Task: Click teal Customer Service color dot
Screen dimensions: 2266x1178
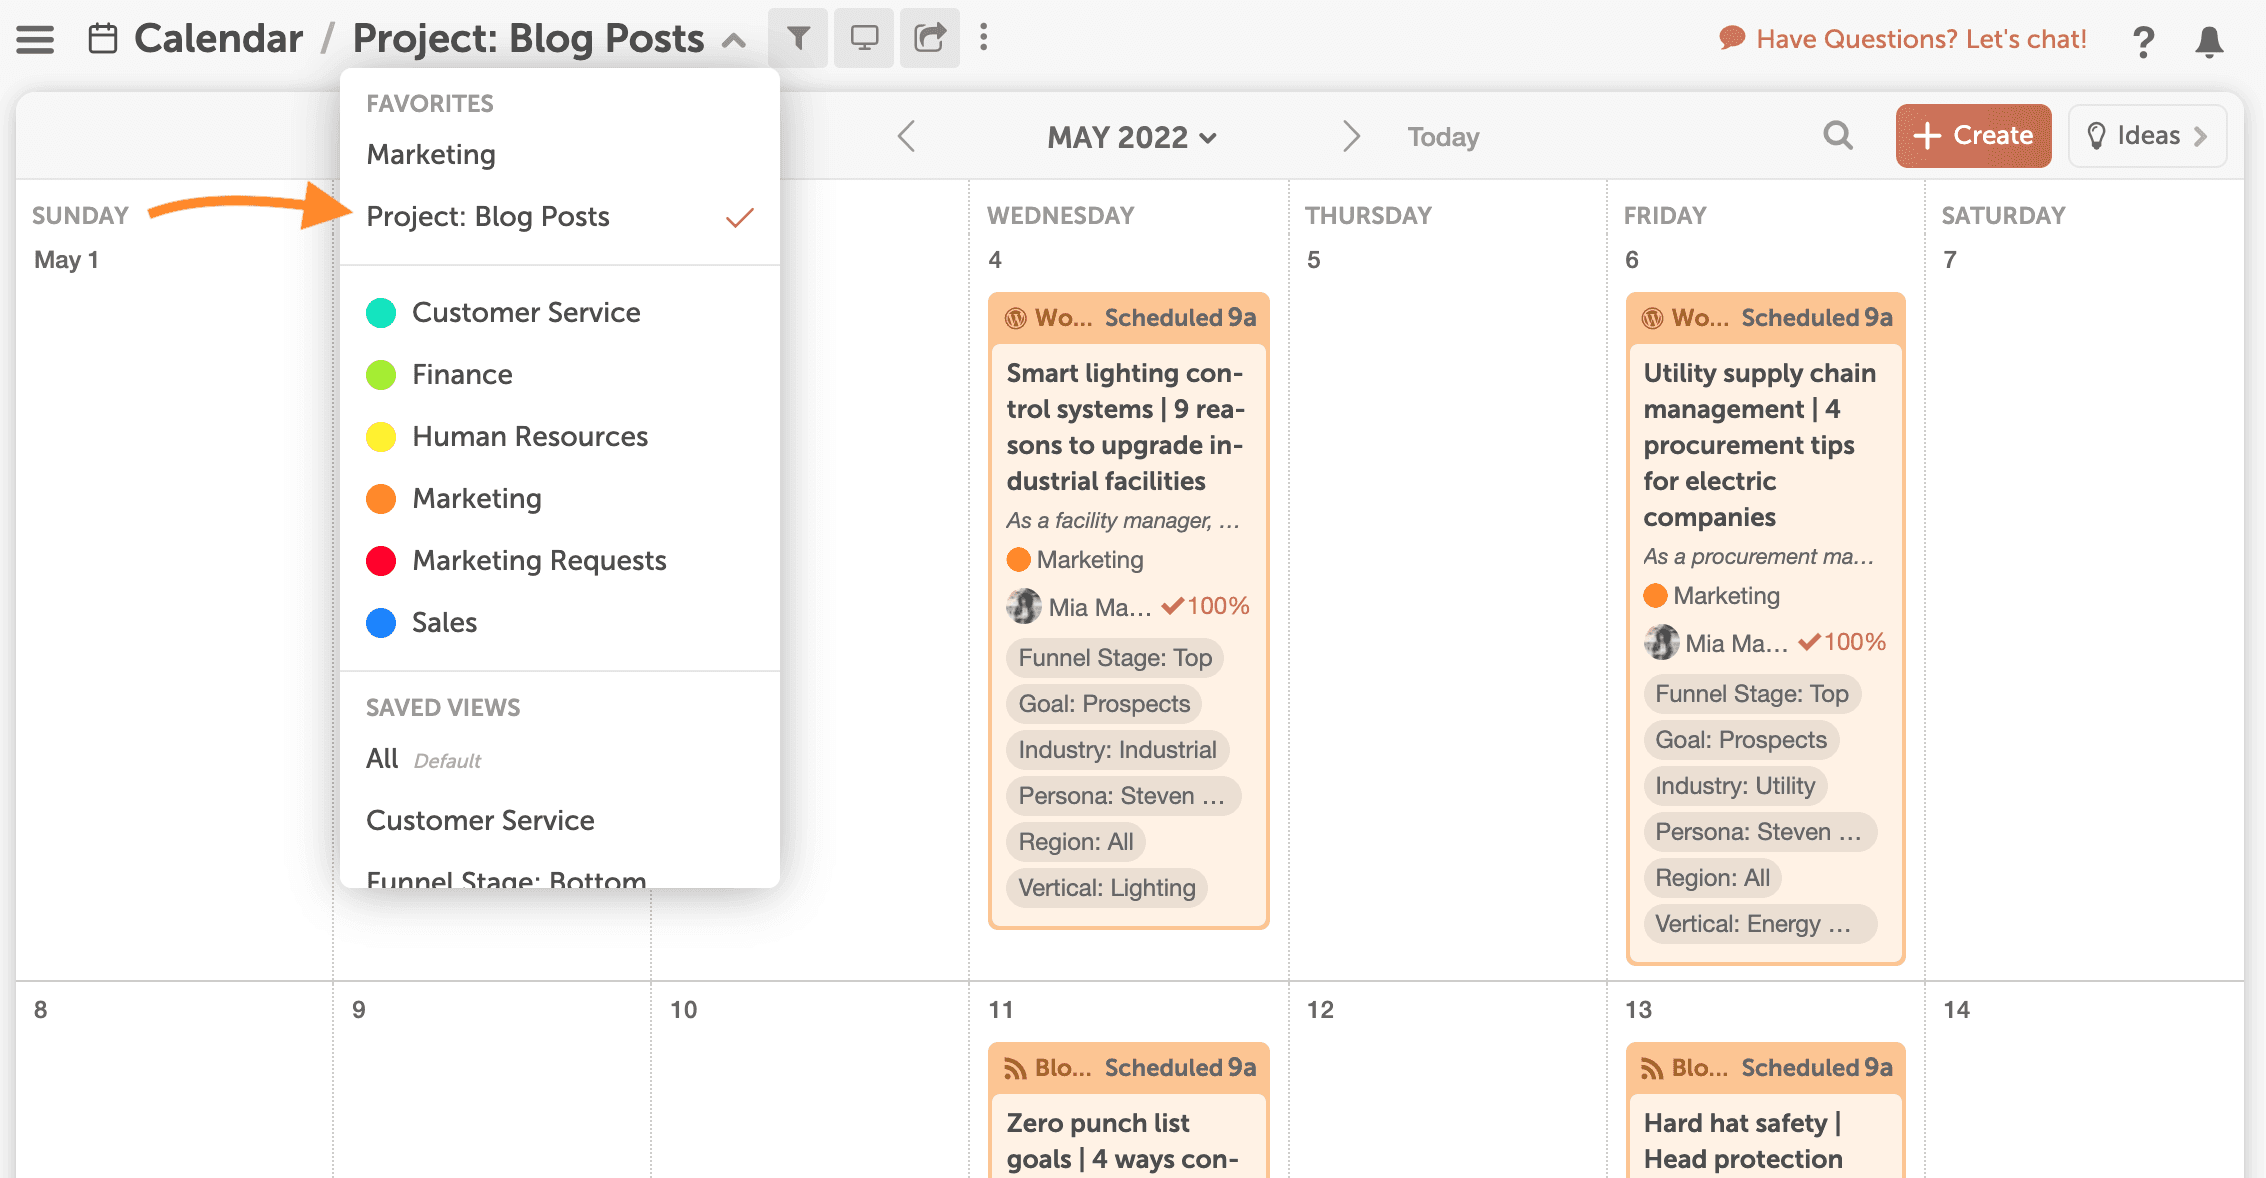Action: (381, 313)
